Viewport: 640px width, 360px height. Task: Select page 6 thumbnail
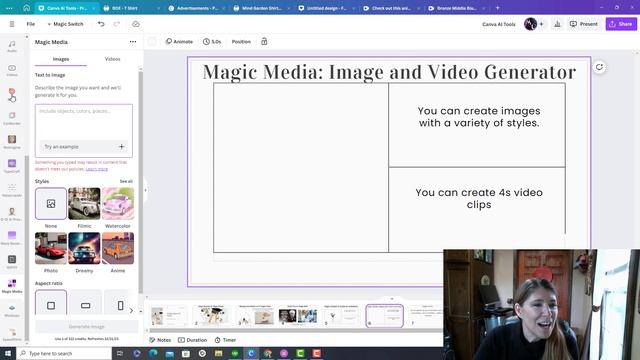[384, 316]
